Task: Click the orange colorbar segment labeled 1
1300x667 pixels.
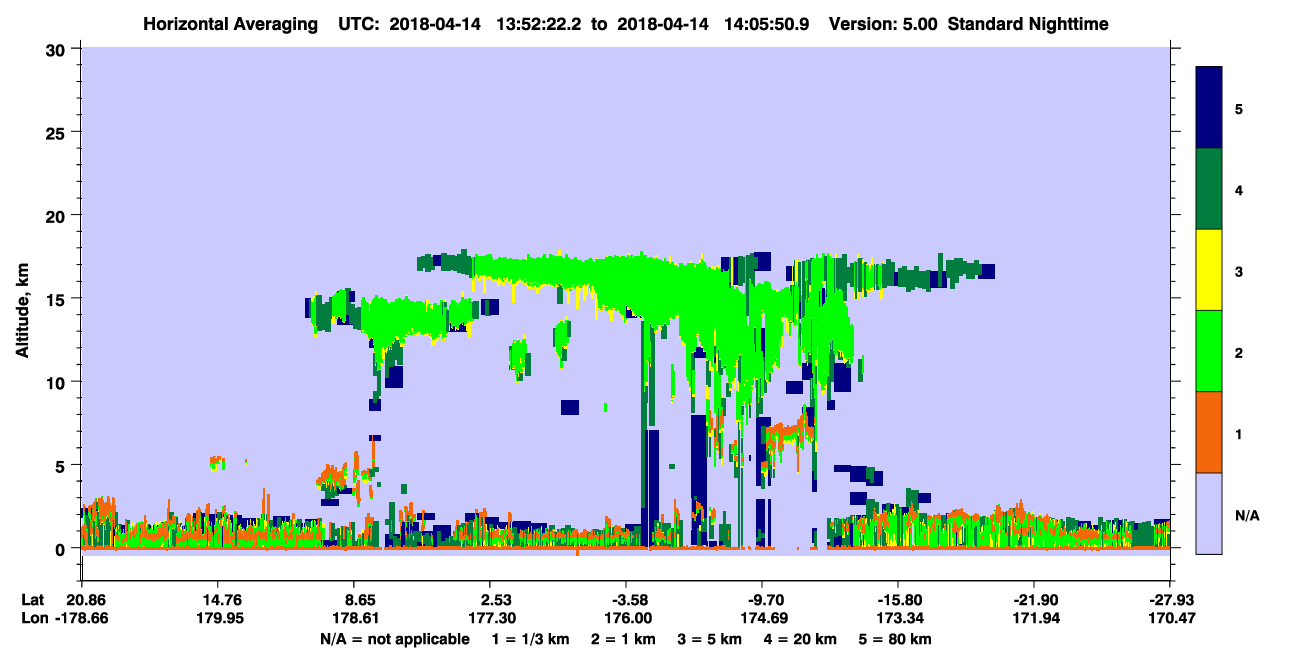Action: pos(1209,432)
